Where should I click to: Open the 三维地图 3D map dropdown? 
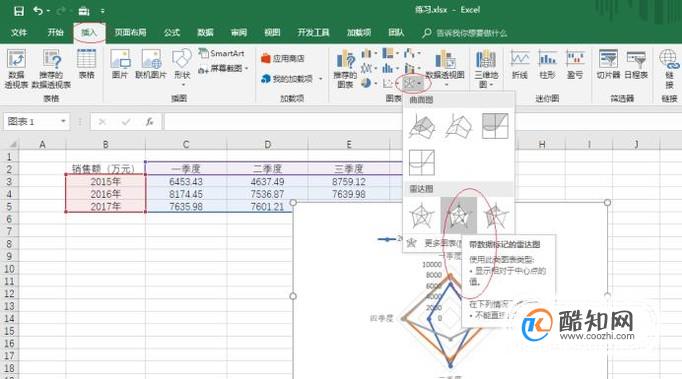(485, 69)
